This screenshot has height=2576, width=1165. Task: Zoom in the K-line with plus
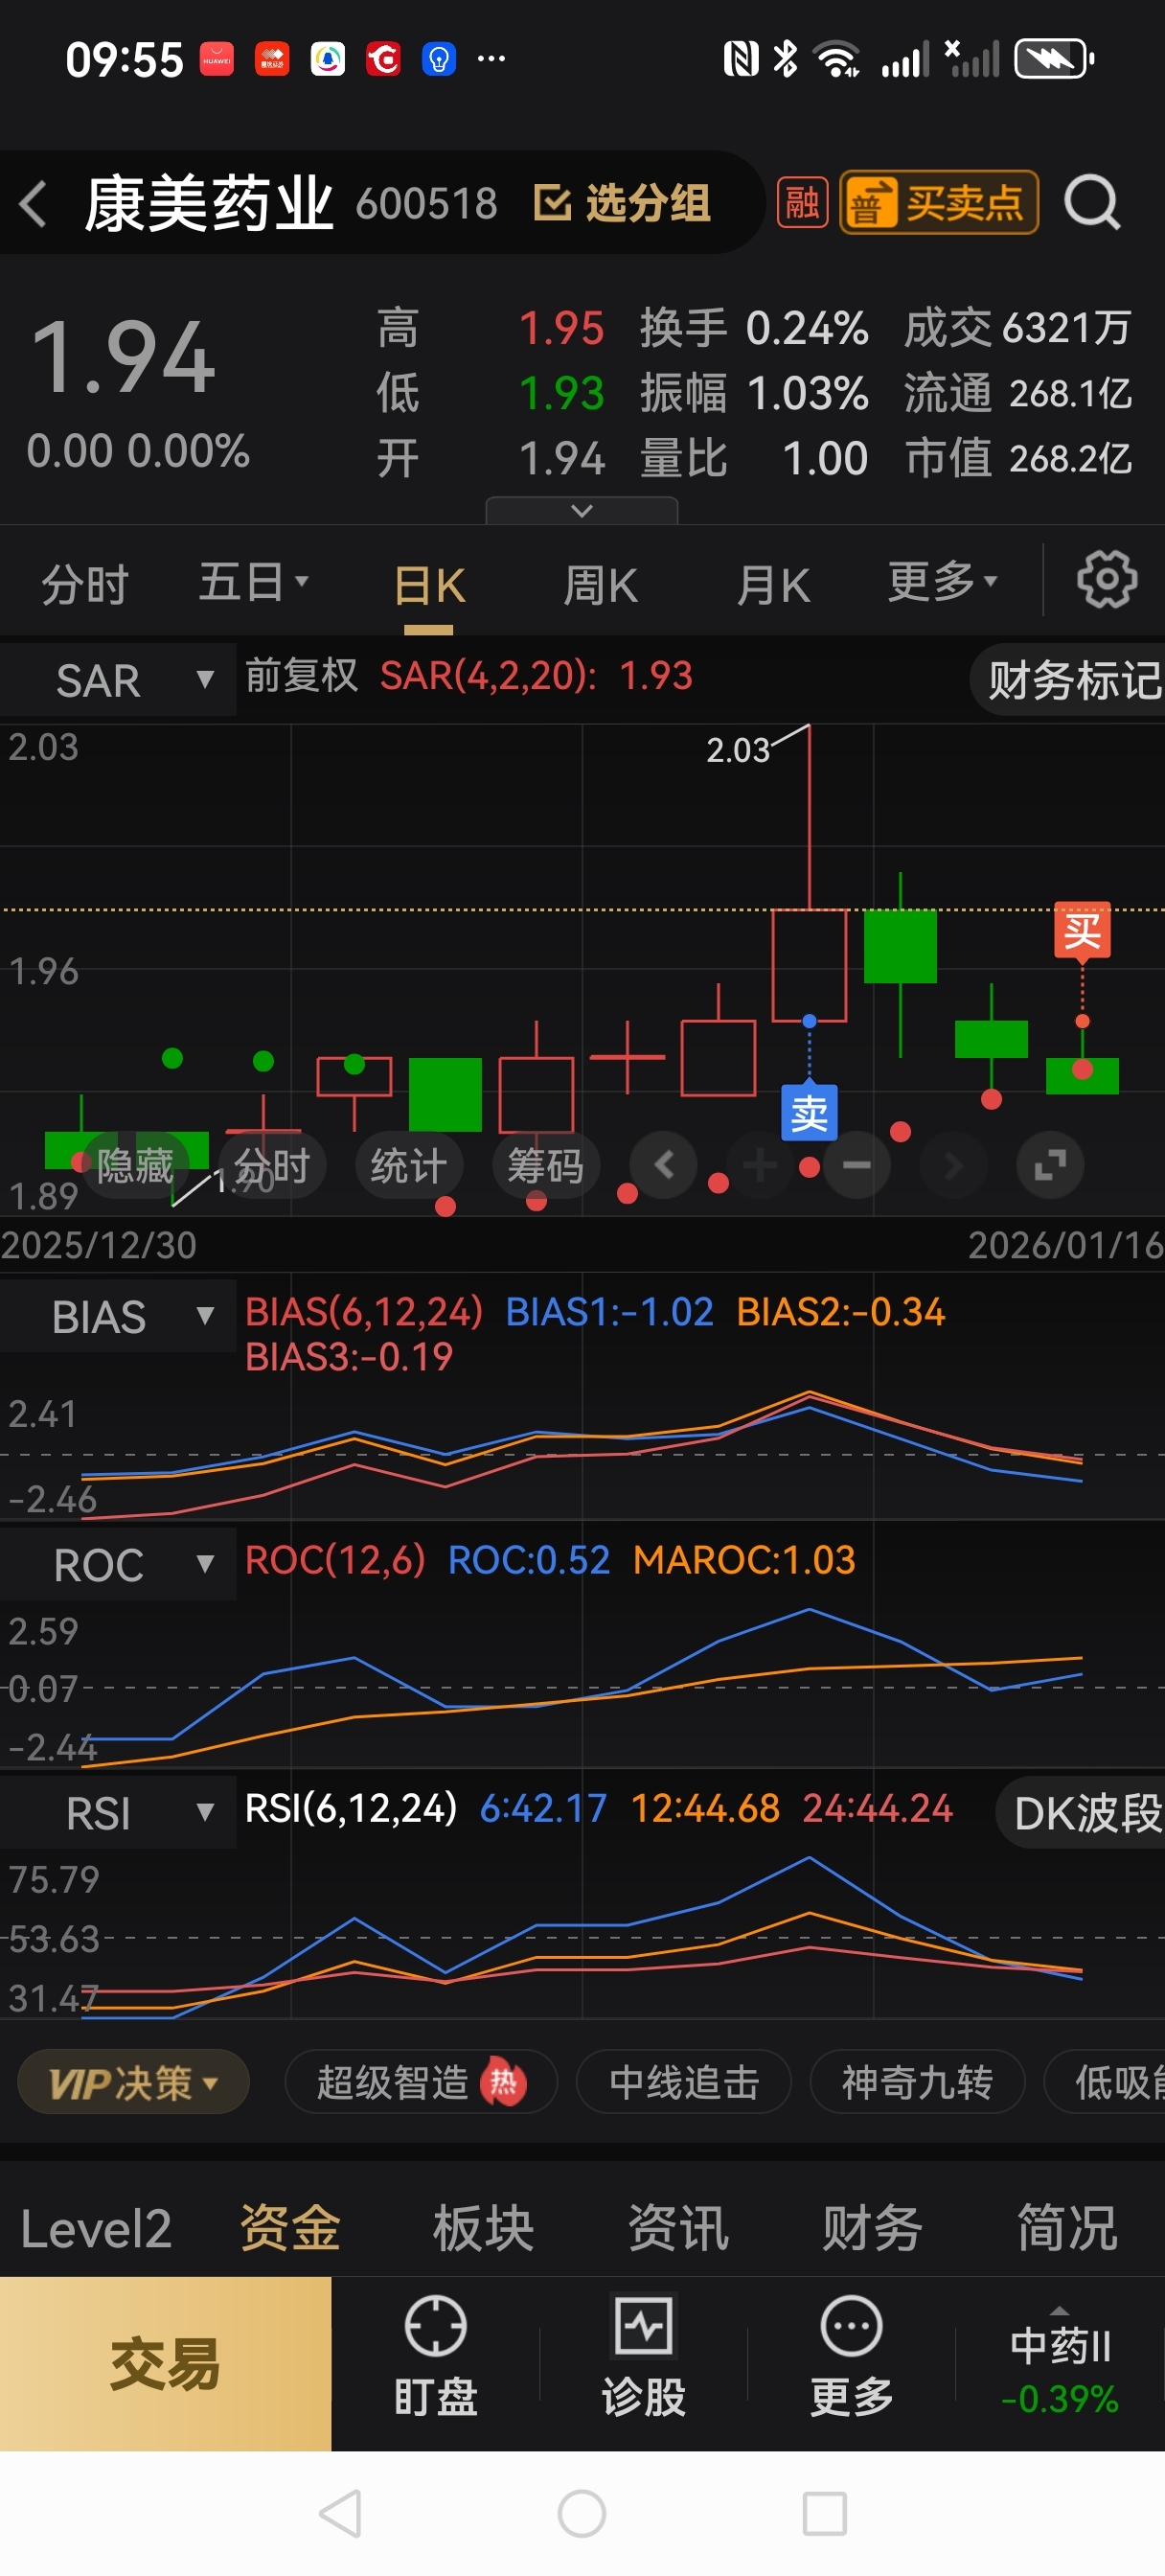point(760,1164)
